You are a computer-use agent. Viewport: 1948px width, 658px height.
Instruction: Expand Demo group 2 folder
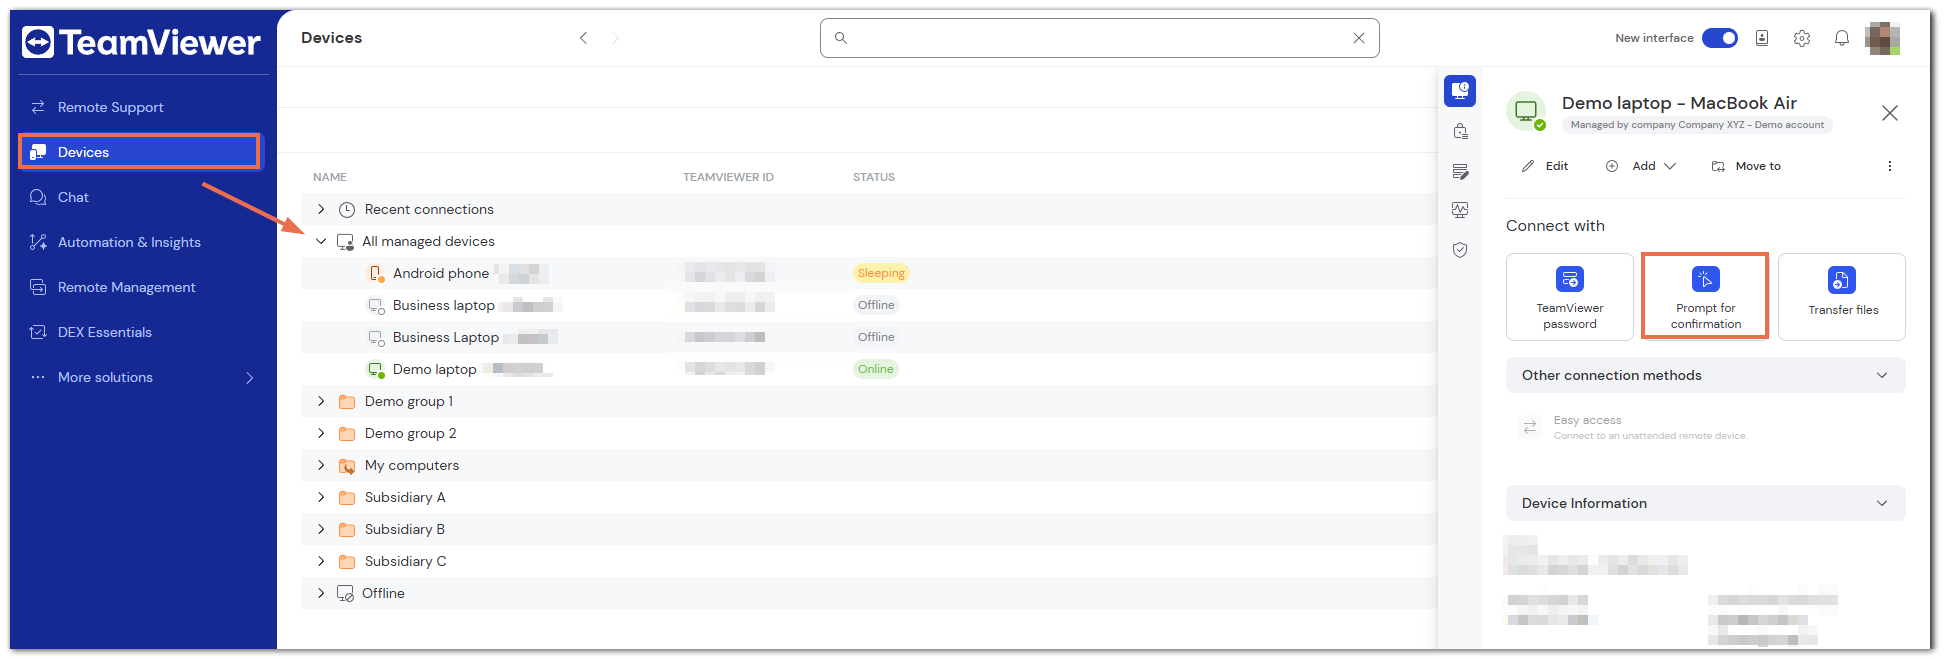pyautogui.click(x=321, y=433)
